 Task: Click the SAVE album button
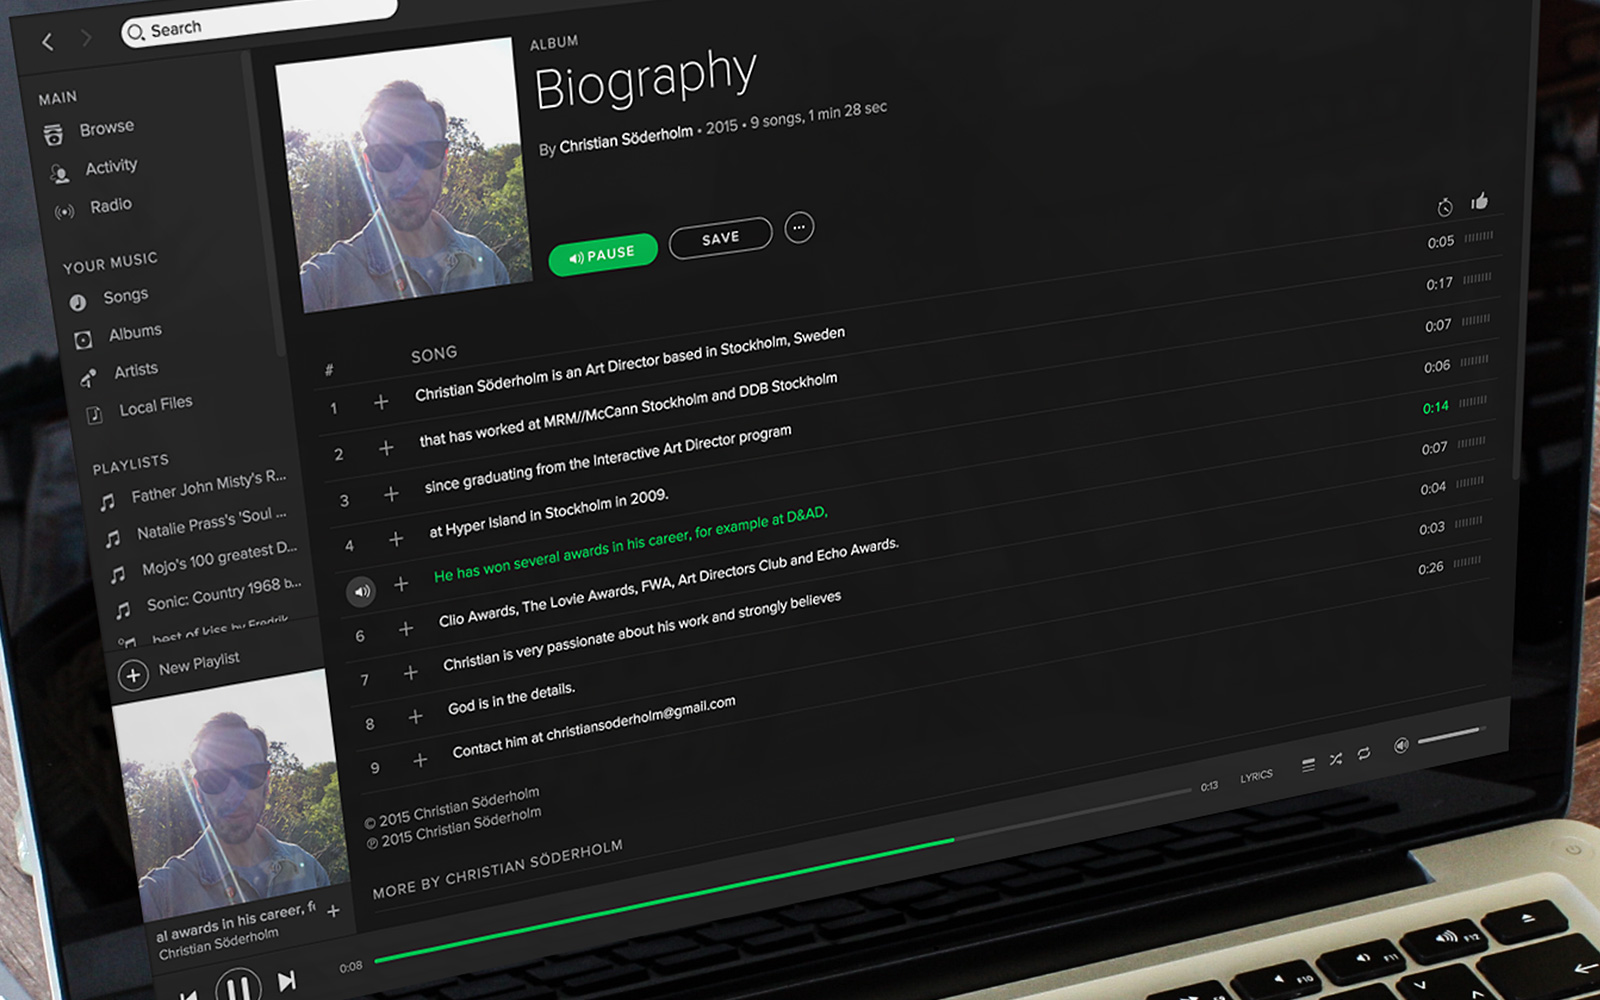(720, 238)
